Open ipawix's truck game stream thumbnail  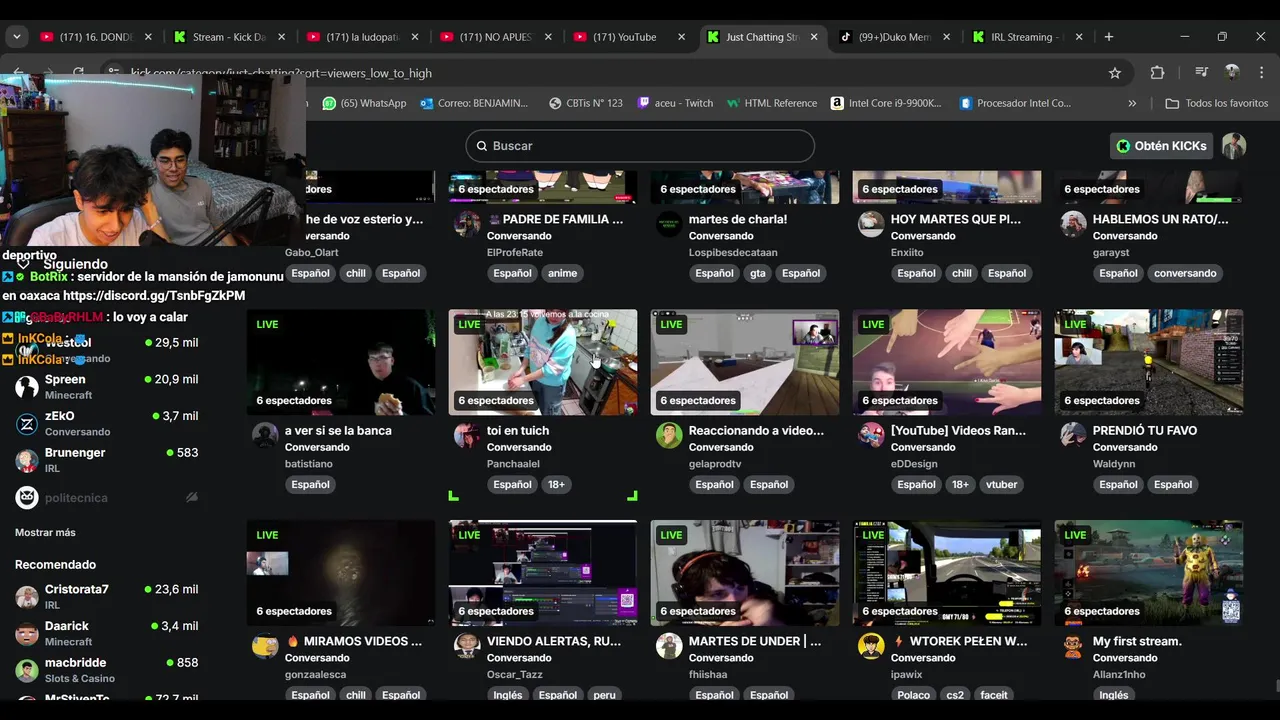(x=947, y=573)
